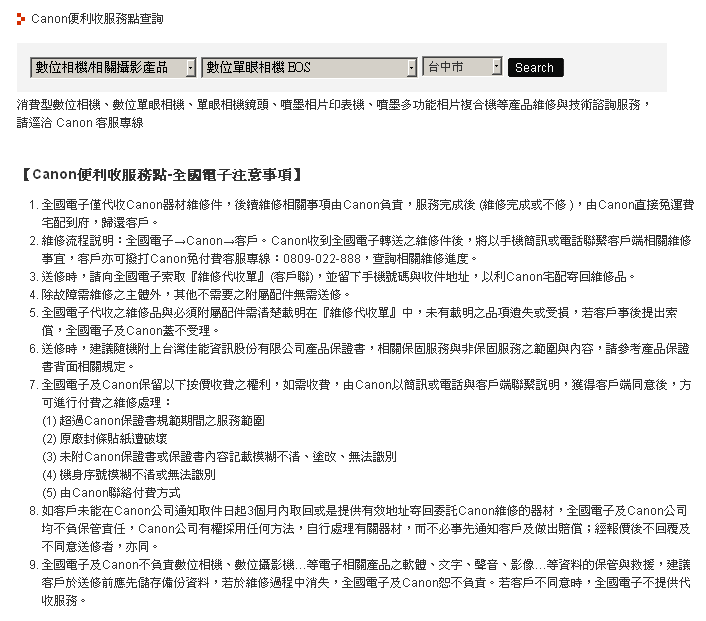706x621 pixels.
Task: Click sub-item (3) 未附Canon保證書
Action: pos(104,457)
